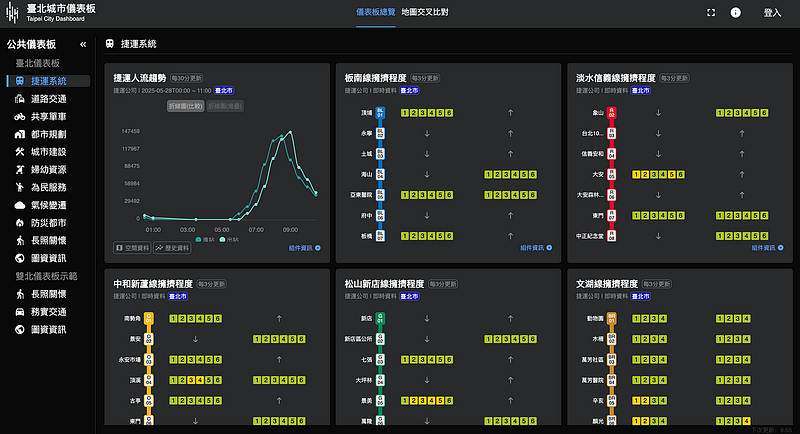Open 組件資訊 for 板南線擁擠程度
The width and height of the screenshot is (800, 434).
click(536, 248)
